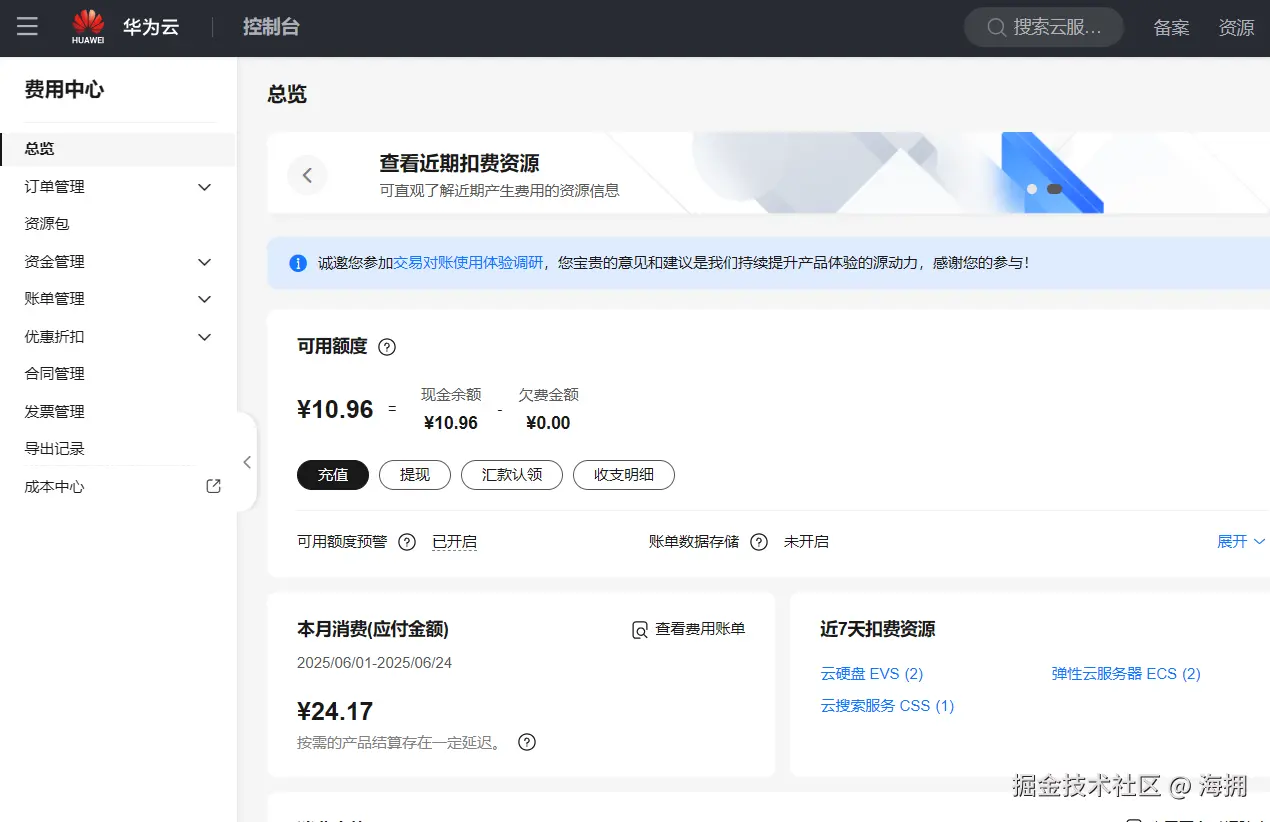This screenshot has width=1270, height=822.
Task: Collapse the sidebar with the left chevron handle
Action: [247, 462]
